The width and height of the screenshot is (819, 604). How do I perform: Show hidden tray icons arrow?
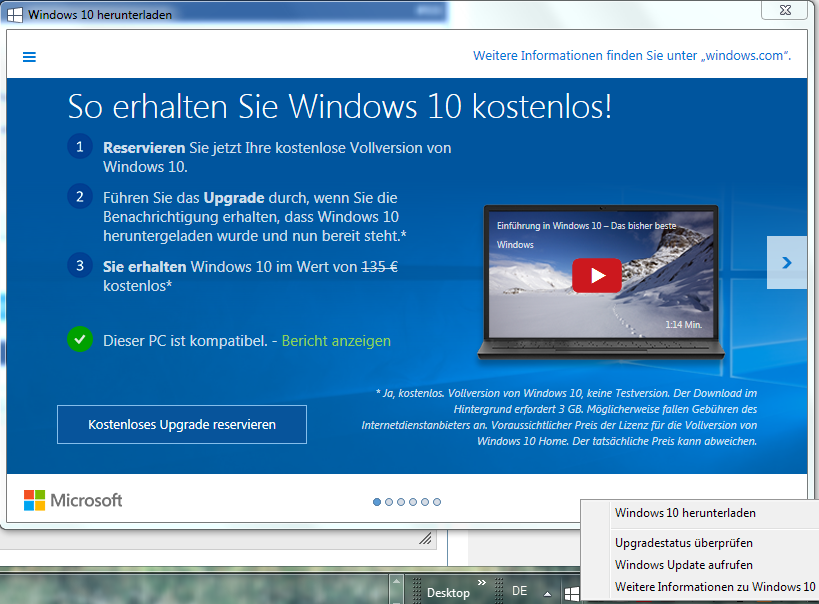pos(547,594)
